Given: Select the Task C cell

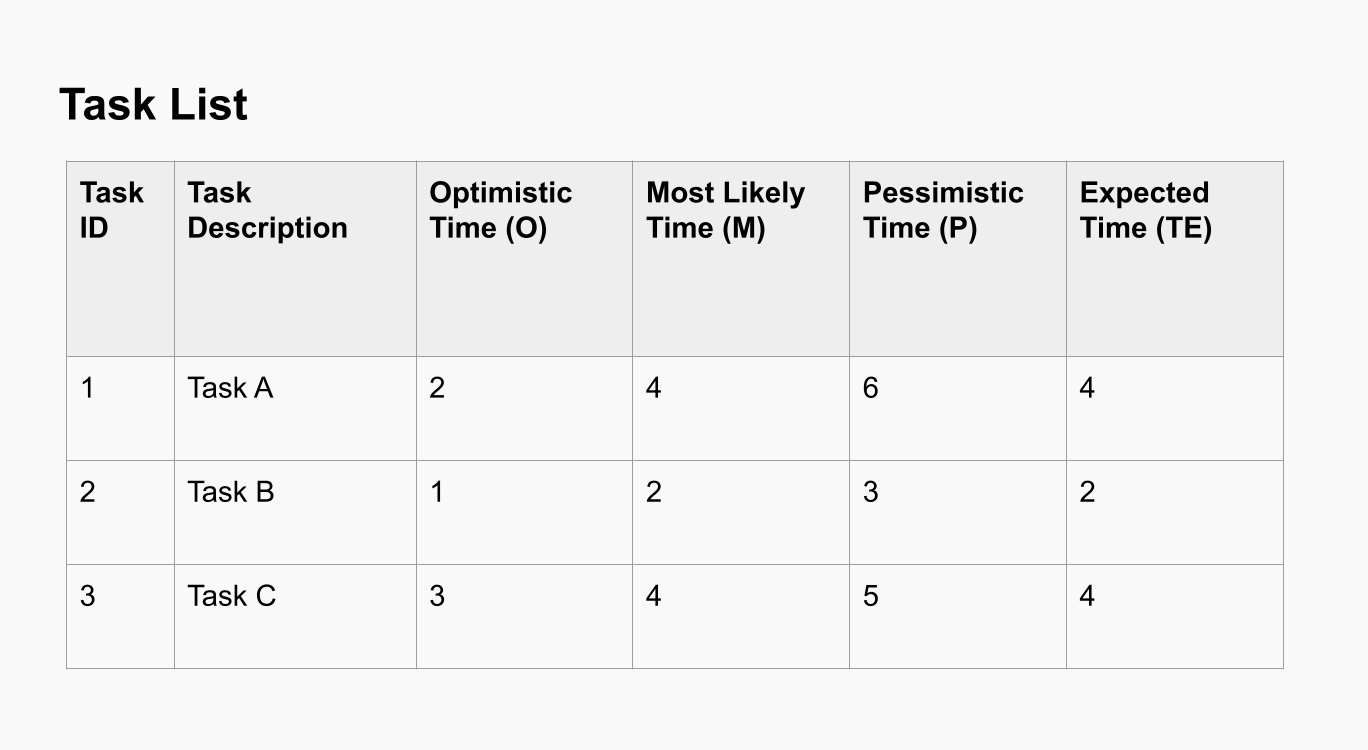Looking at the screenshot, I should point(231,596).
